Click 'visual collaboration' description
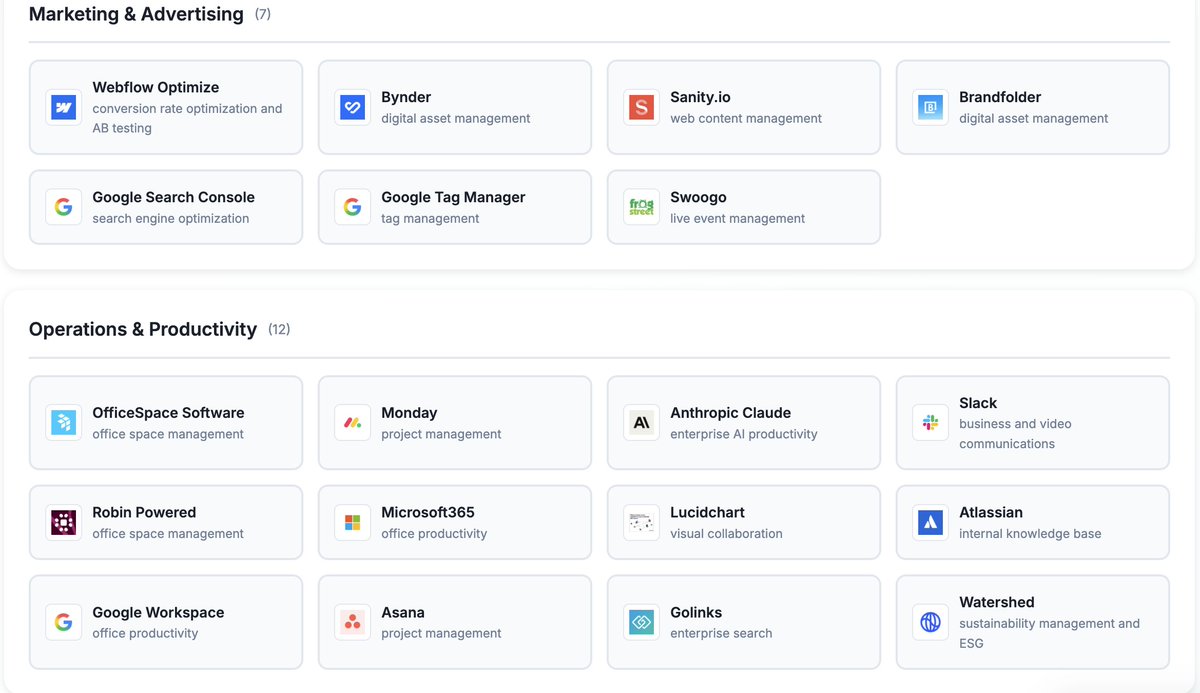The image size is (1200, 693). pos(726,533)
